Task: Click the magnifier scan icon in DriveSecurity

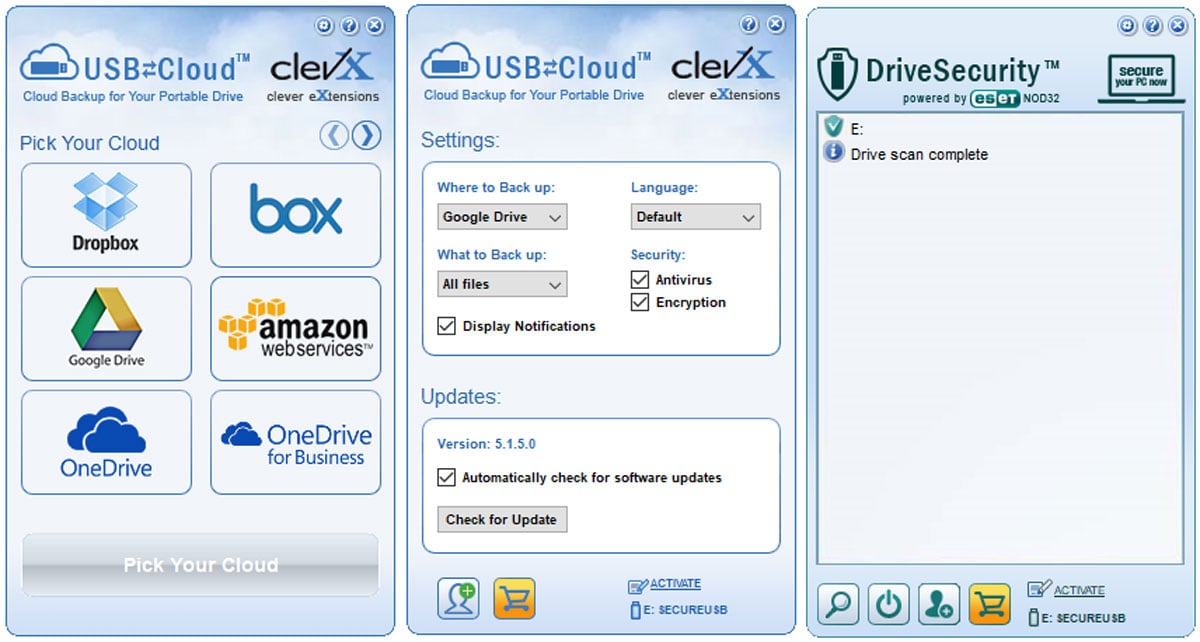Action: pos(838,604)
